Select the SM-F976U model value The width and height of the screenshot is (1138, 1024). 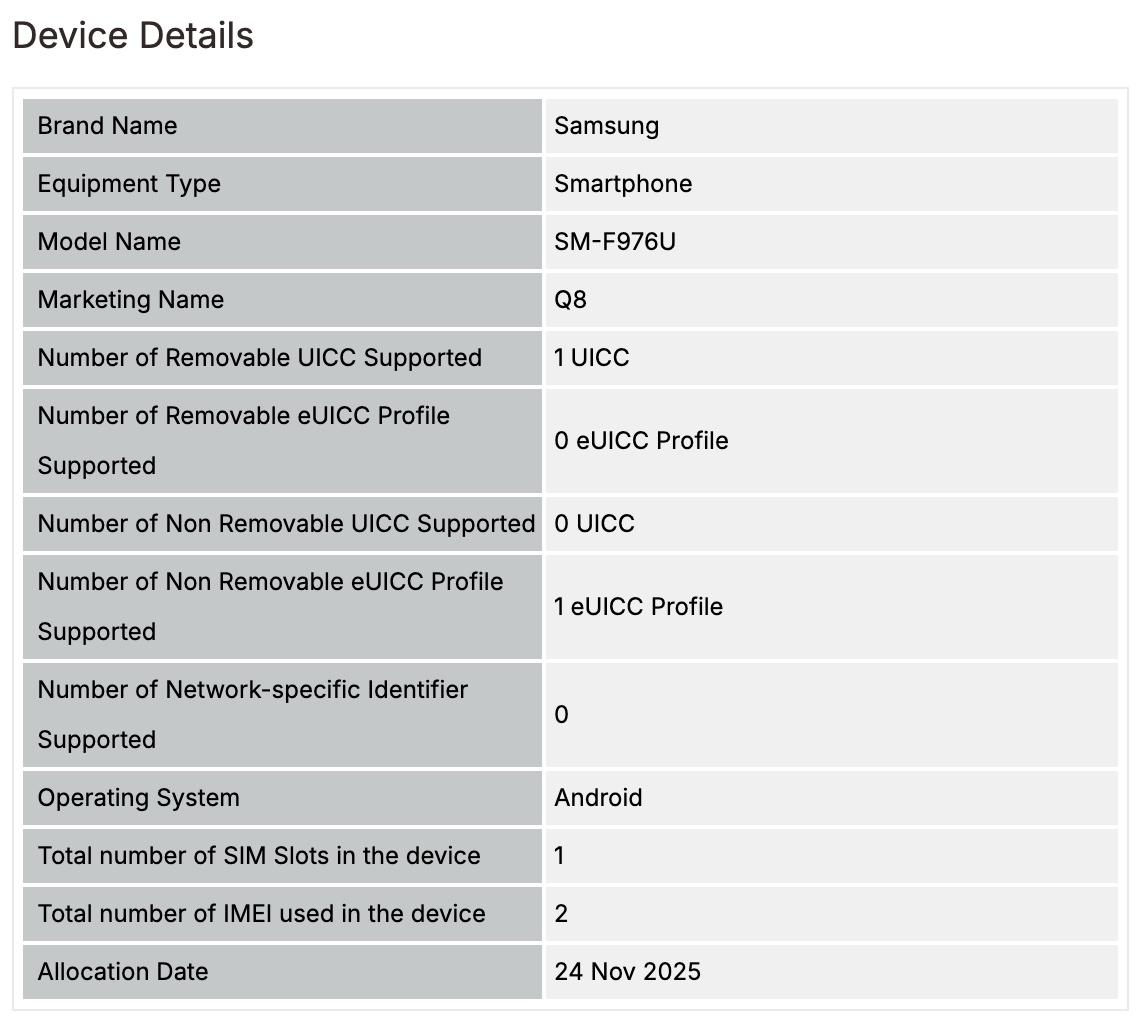tap(615, 242)
